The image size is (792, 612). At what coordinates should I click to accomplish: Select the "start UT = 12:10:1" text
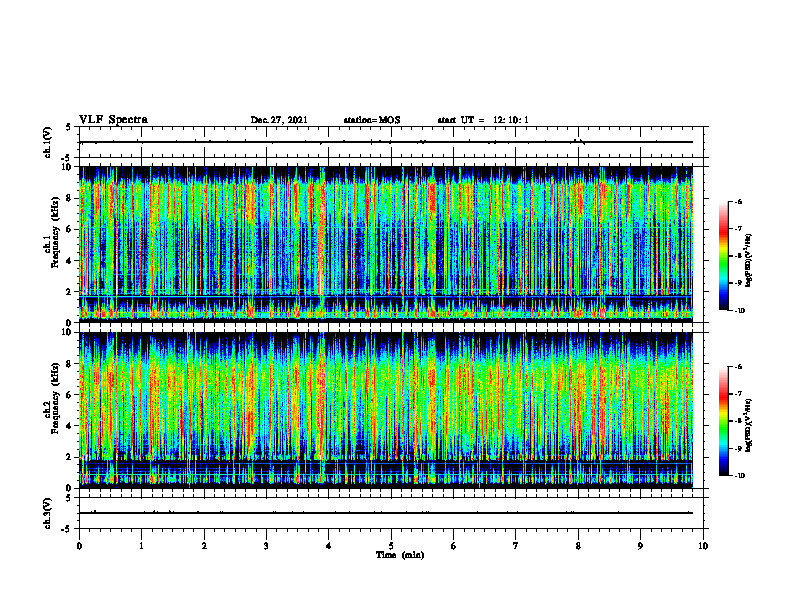pos(483,120)
